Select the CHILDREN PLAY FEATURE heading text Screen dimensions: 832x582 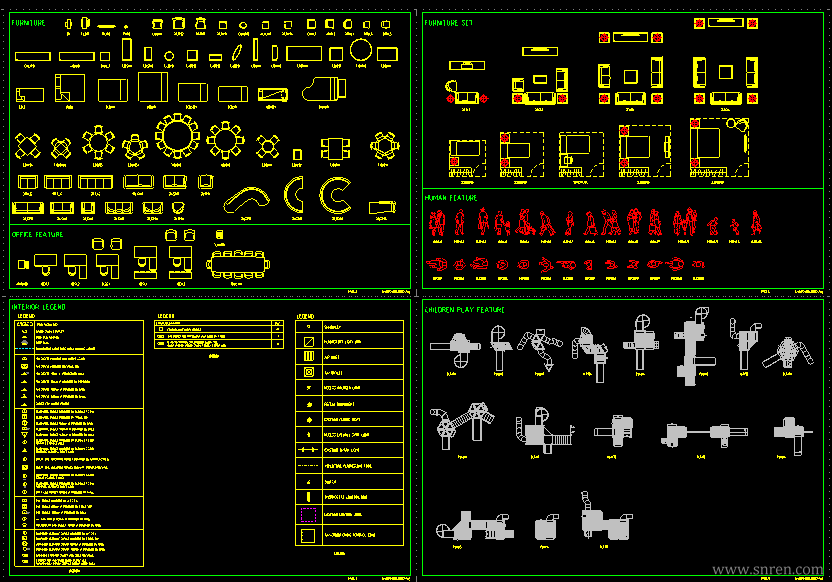[464, 310]
